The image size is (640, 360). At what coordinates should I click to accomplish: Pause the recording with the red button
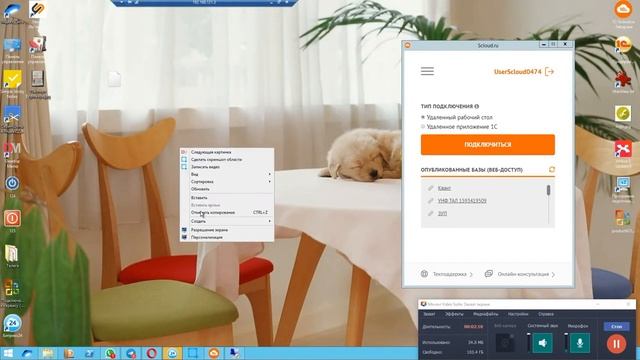pos(616,344)
